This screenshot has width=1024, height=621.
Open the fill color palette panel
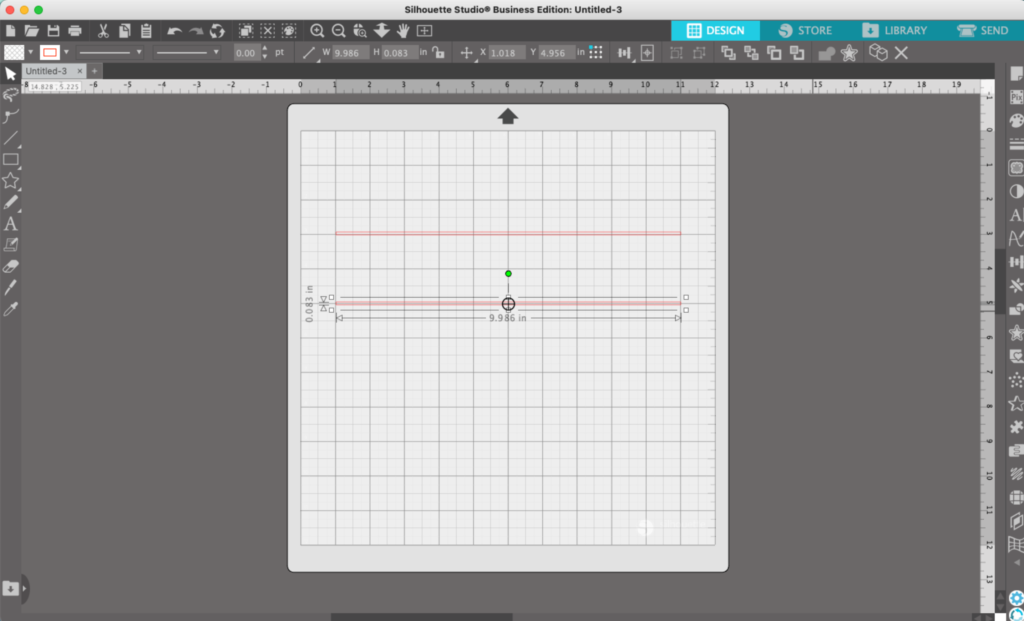pos(1016,121)
